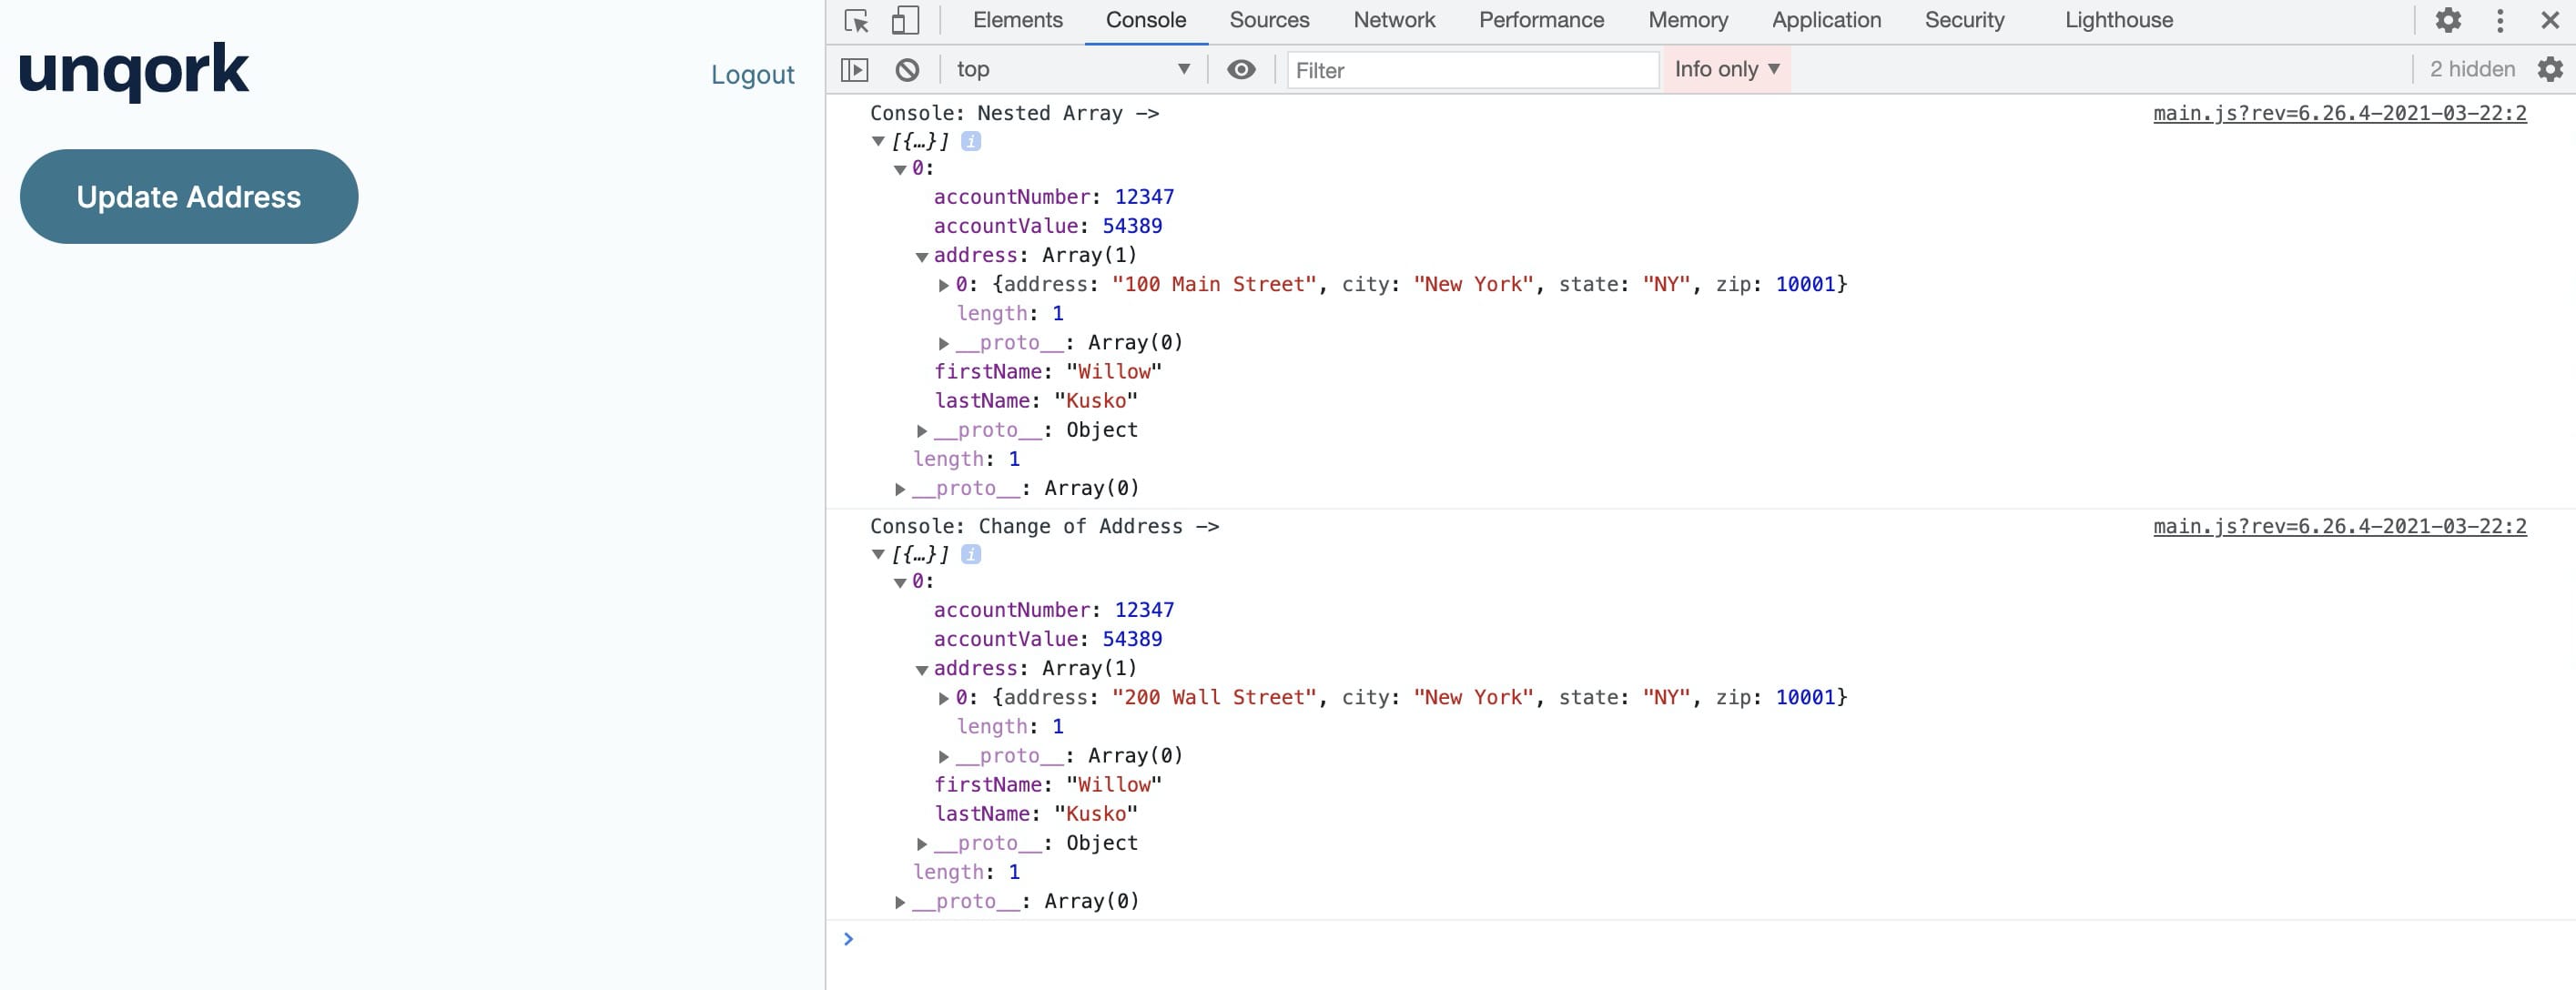Expand __proto__ Array(0) under 100 Main Street address
This screenshot has width=2576, height=990.
943,343
